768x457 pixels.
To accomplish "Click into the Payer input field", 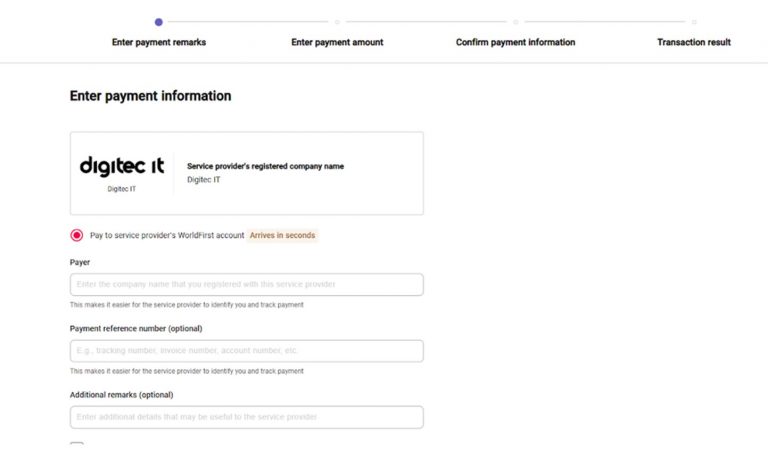I will (x=246, y=285).
